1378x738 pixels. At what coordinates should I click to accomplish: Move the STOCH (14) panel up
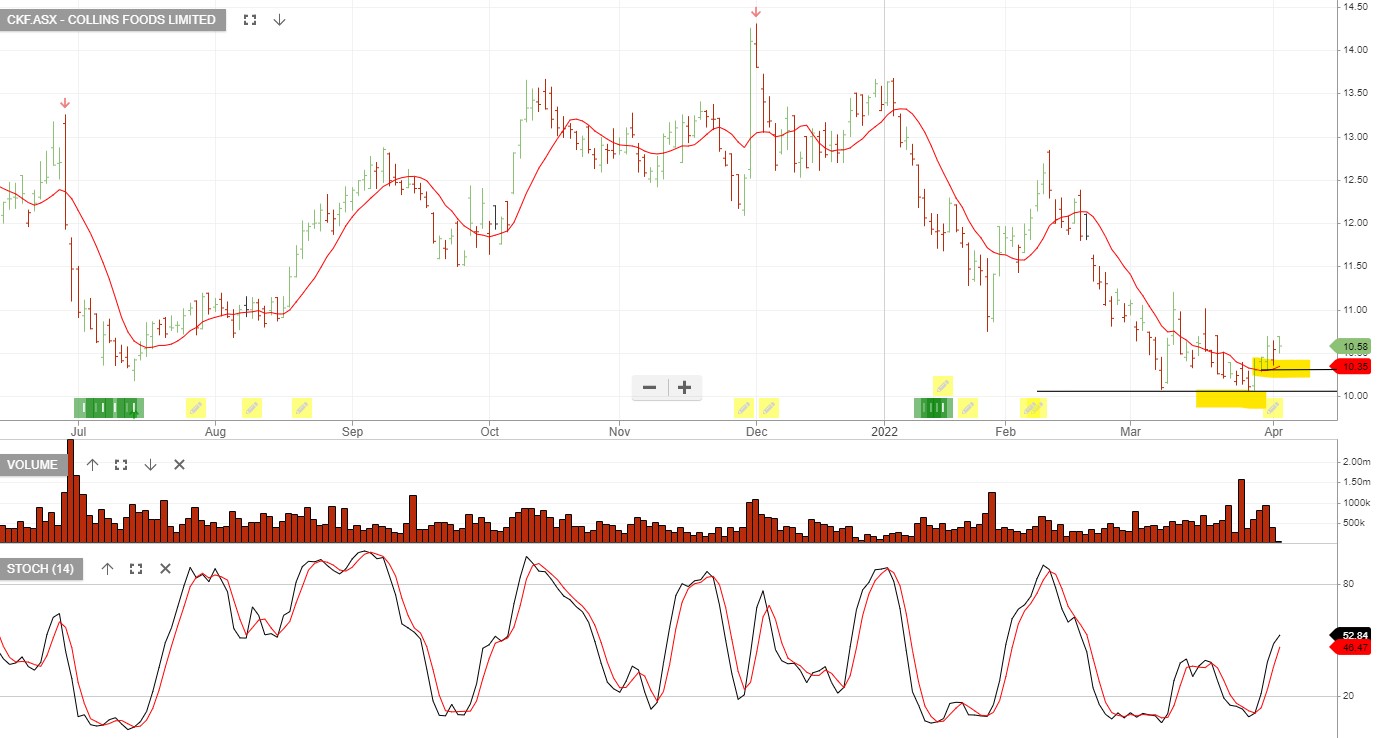coord(107,568)
